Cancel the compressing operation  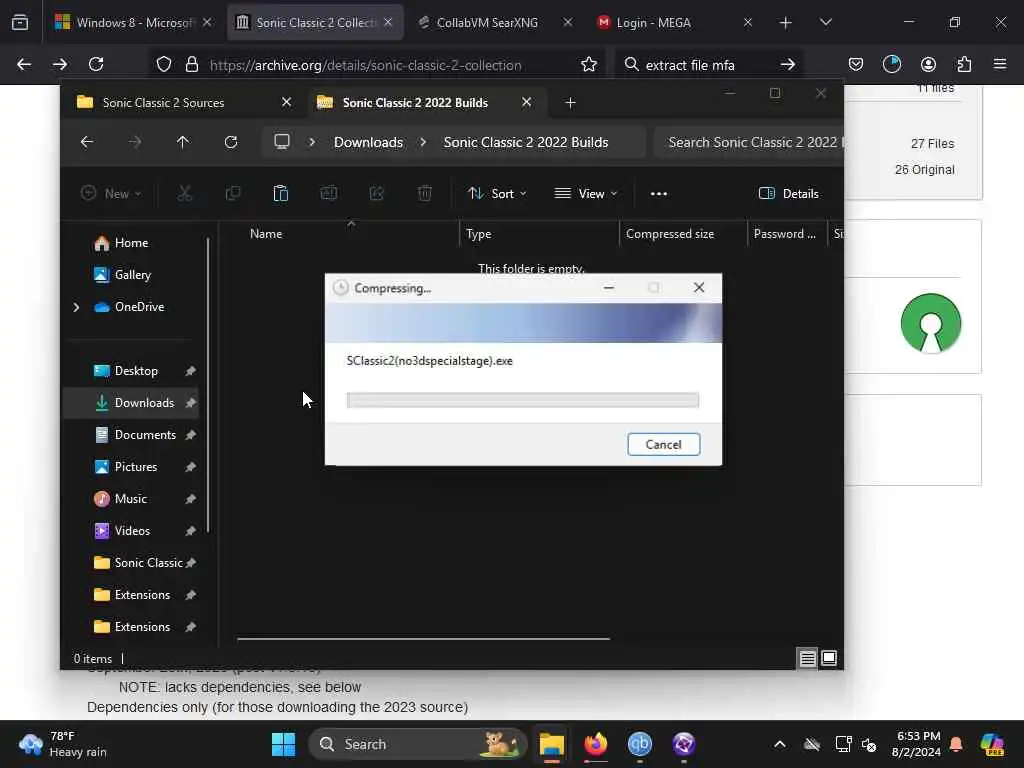663,444
